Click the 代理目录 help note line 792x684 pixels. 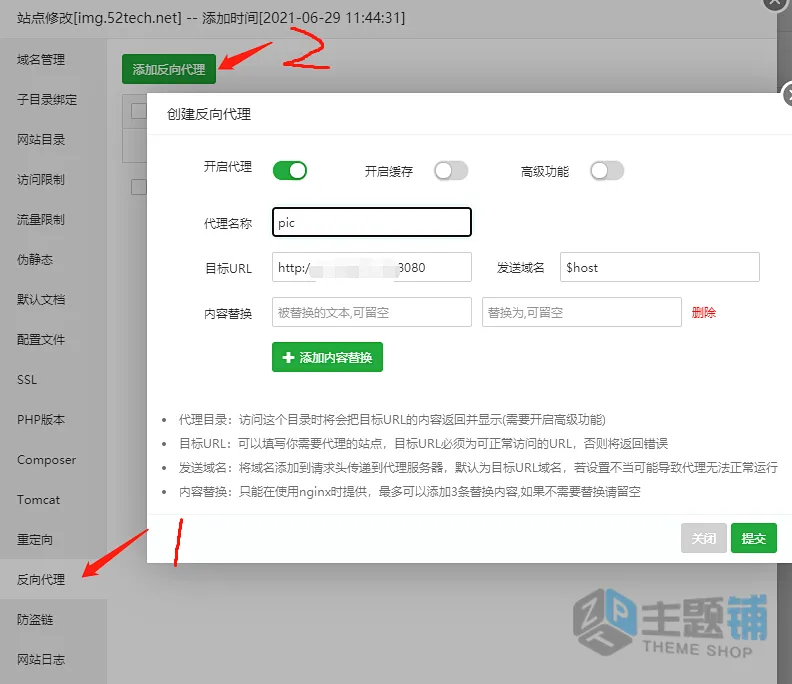tap(392, 420)
